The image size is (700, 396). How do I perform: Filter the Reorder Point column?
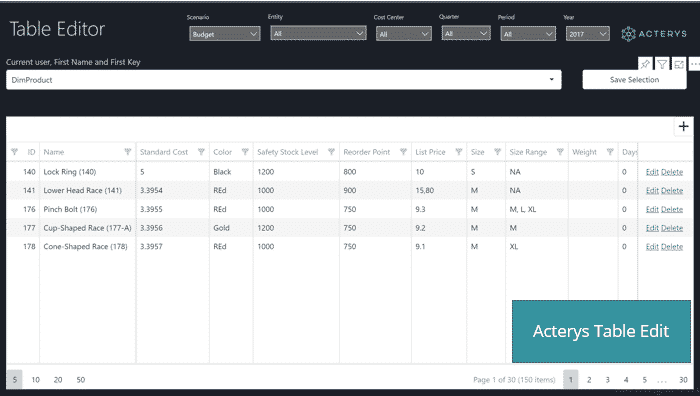(404, 152)
